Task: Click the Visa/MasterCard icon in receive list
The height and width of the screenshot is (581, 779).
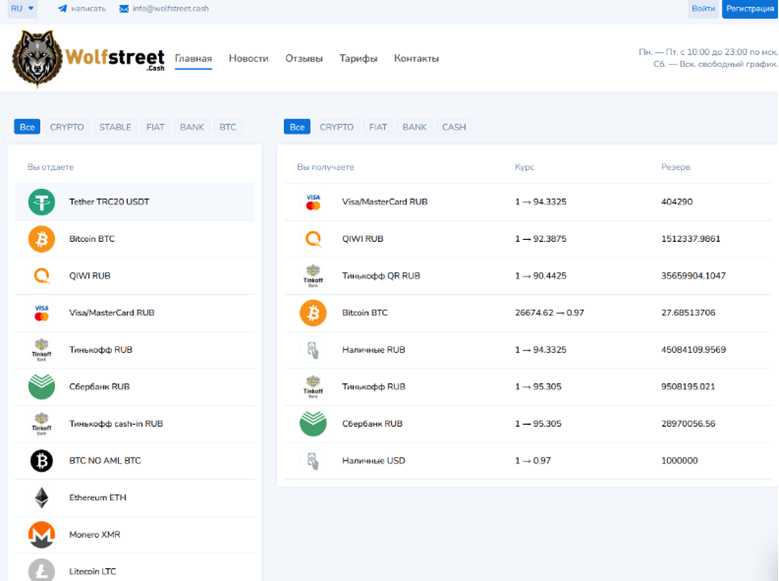Action: coord(313,202)
